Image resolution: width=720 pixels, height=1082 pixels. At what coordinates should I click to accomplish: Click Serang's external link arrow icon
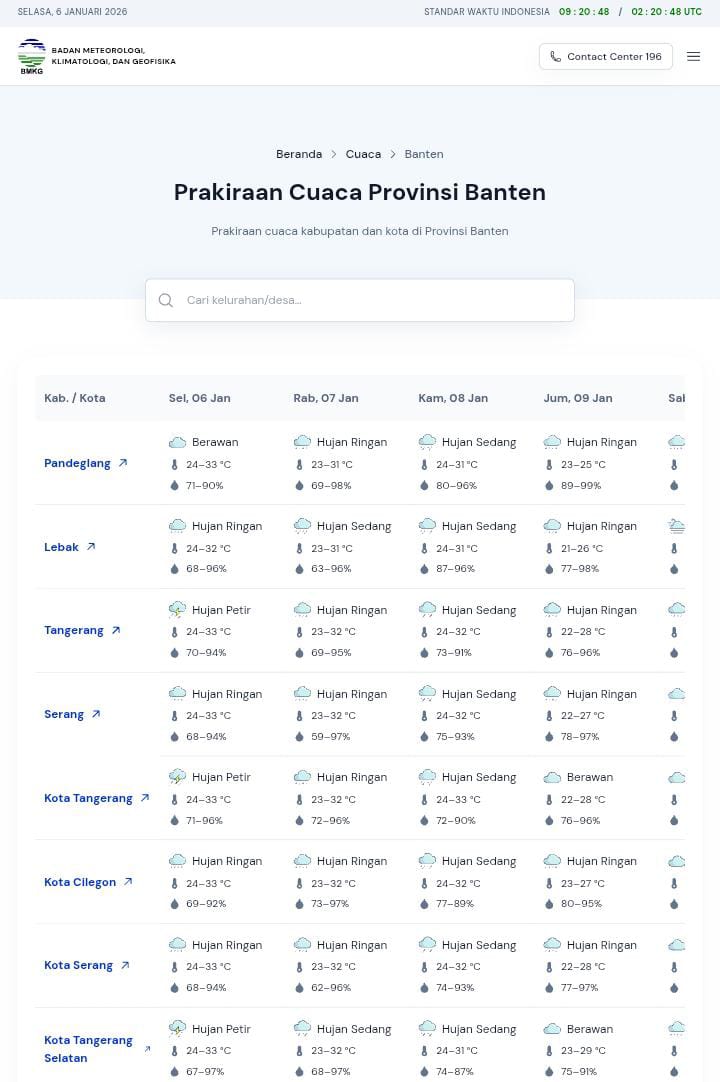point(96,714)
